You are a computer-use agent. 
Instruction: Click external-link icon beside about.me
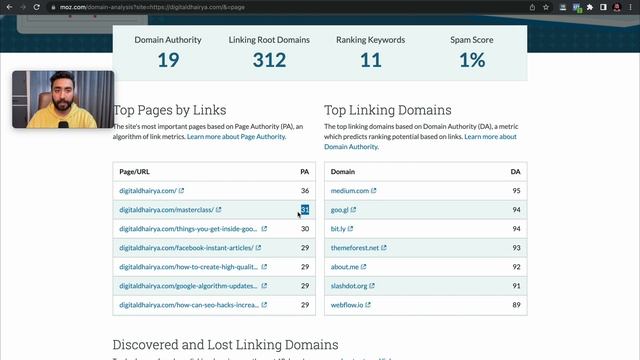coord(363,267)
